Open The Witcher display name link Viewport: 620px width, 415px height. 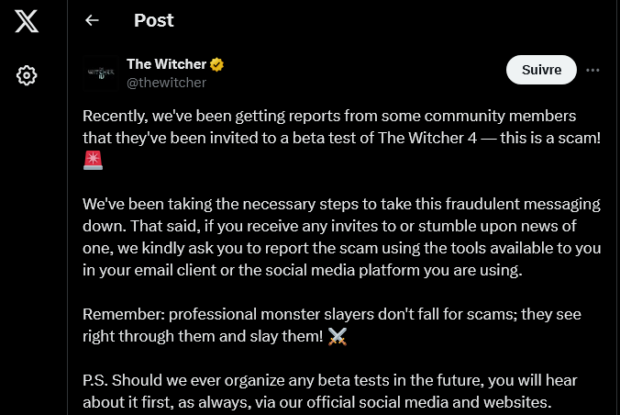click(166, 64)
